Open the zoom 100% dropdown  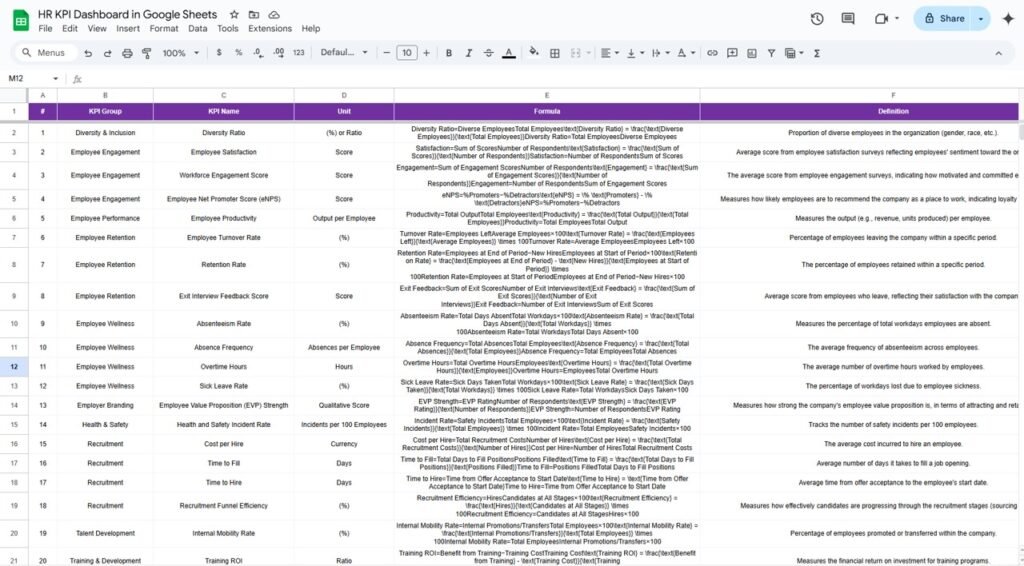click(180, 53)
